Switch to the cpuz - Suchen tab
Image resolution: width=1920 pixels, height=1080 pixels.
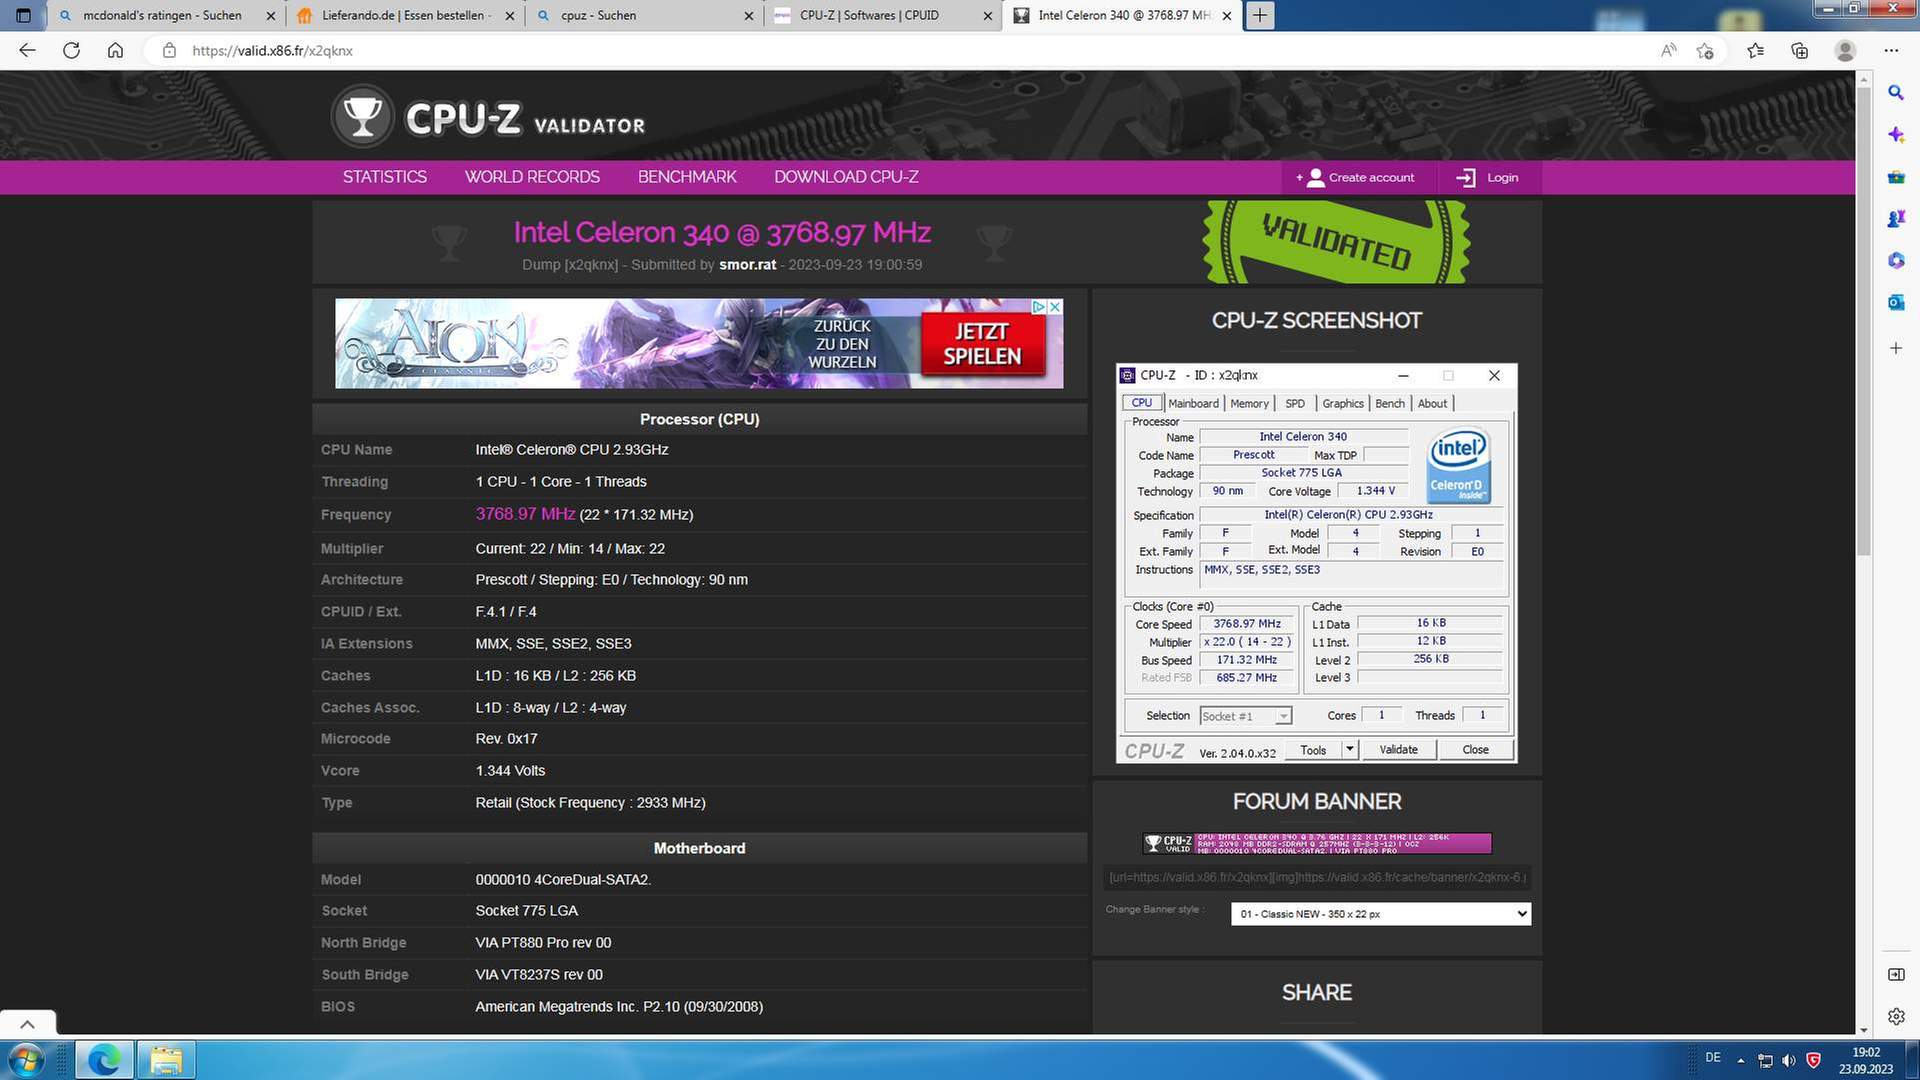[x=644, y=15]
